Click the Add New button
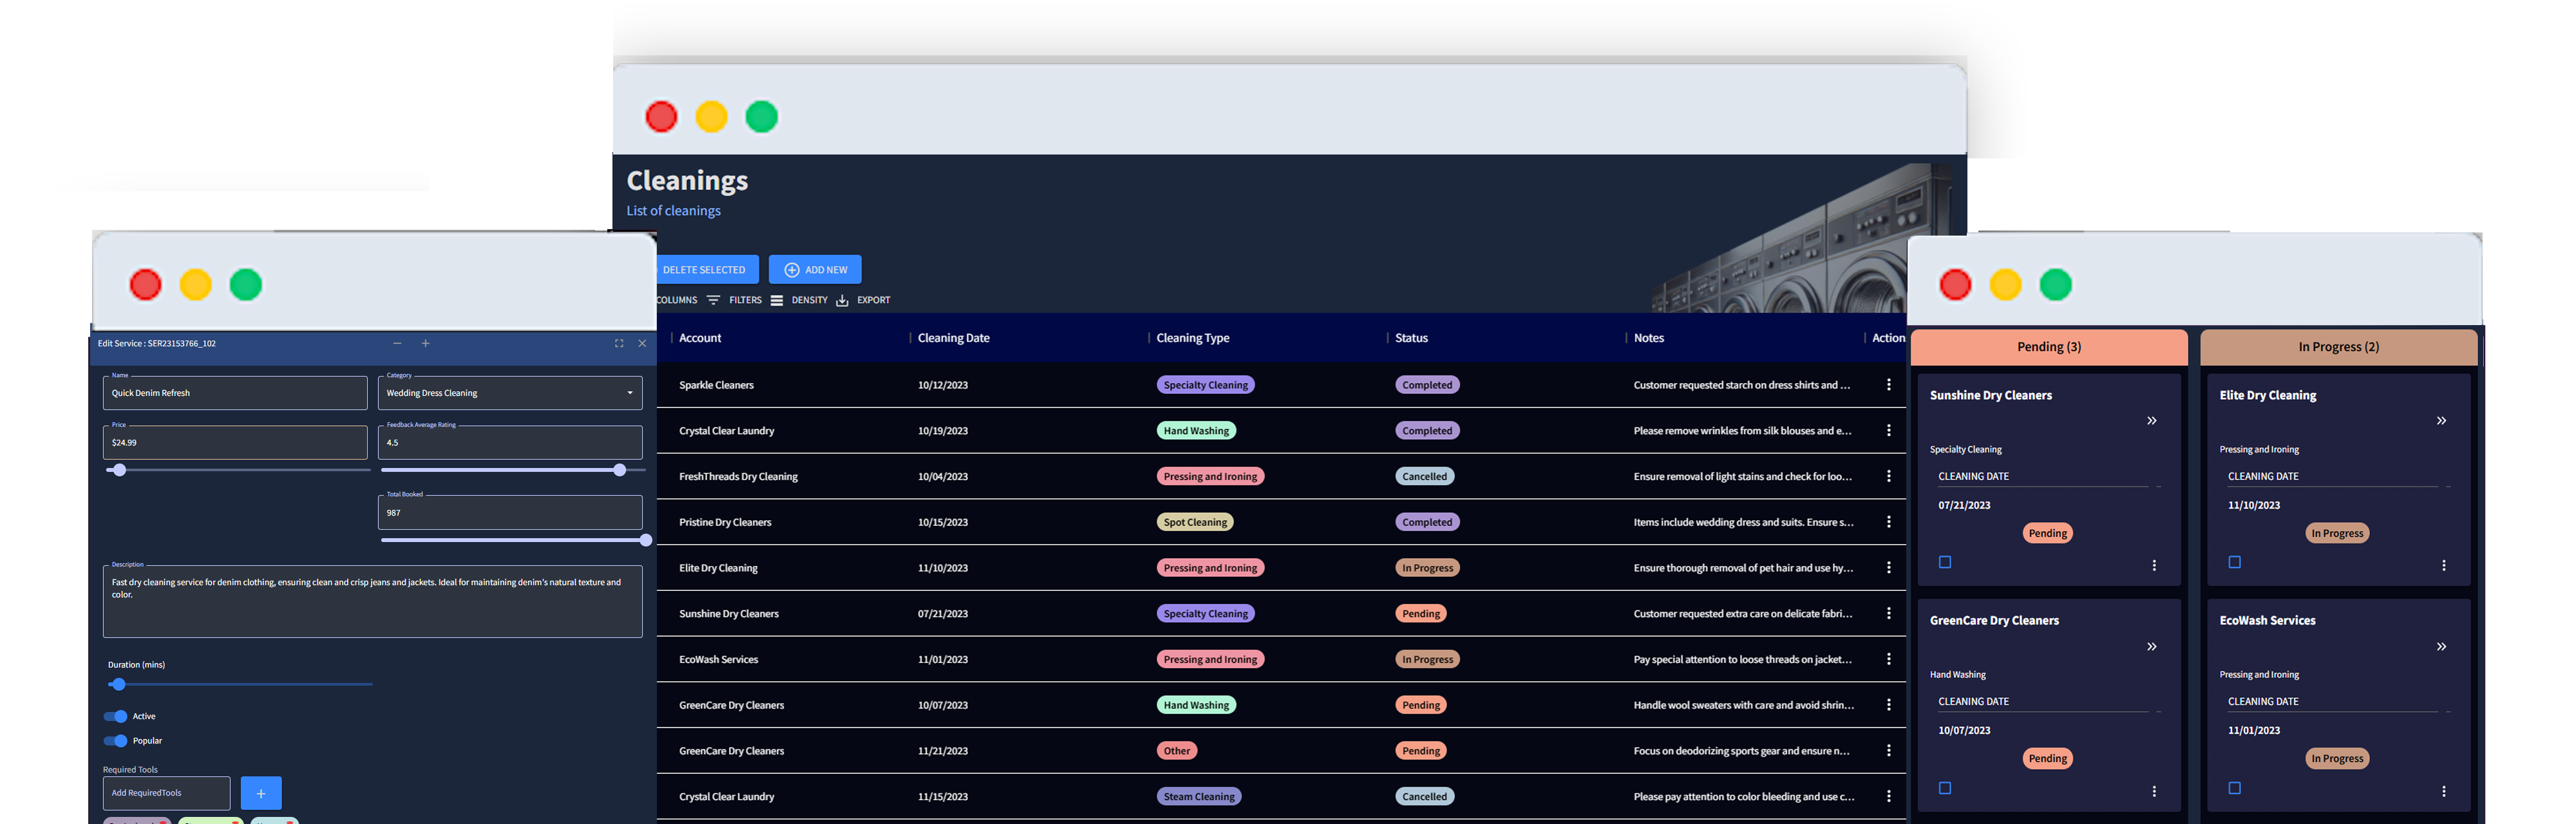 (x=815, y=270)
